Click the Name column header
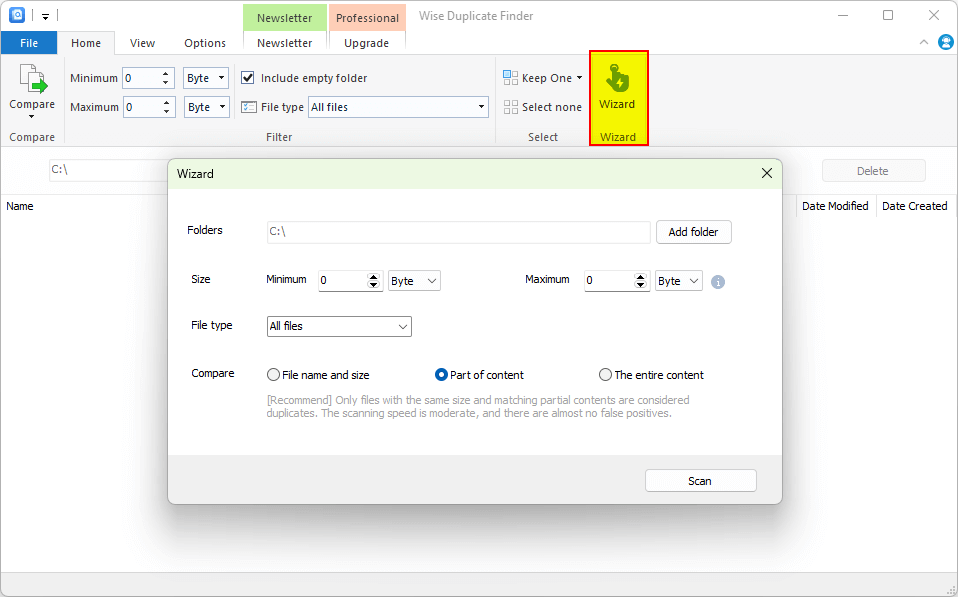Viewport: 958px width, 597px height. [20, 206]
